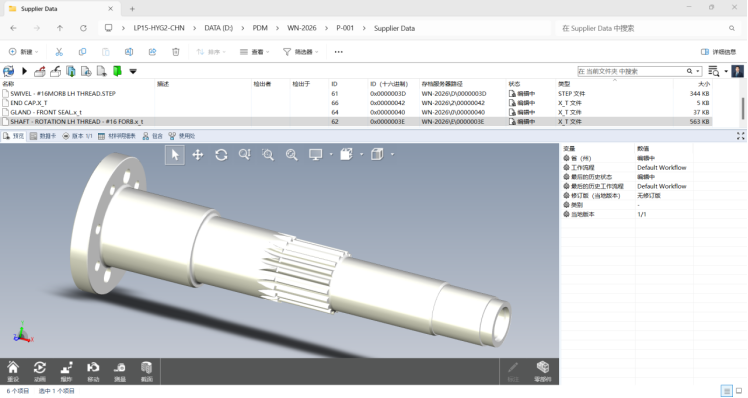Activate the rotate tool in preview toolbar
The height and width of the screenshot is (398, 748).
pyautogui.click(x=221, y=155)
